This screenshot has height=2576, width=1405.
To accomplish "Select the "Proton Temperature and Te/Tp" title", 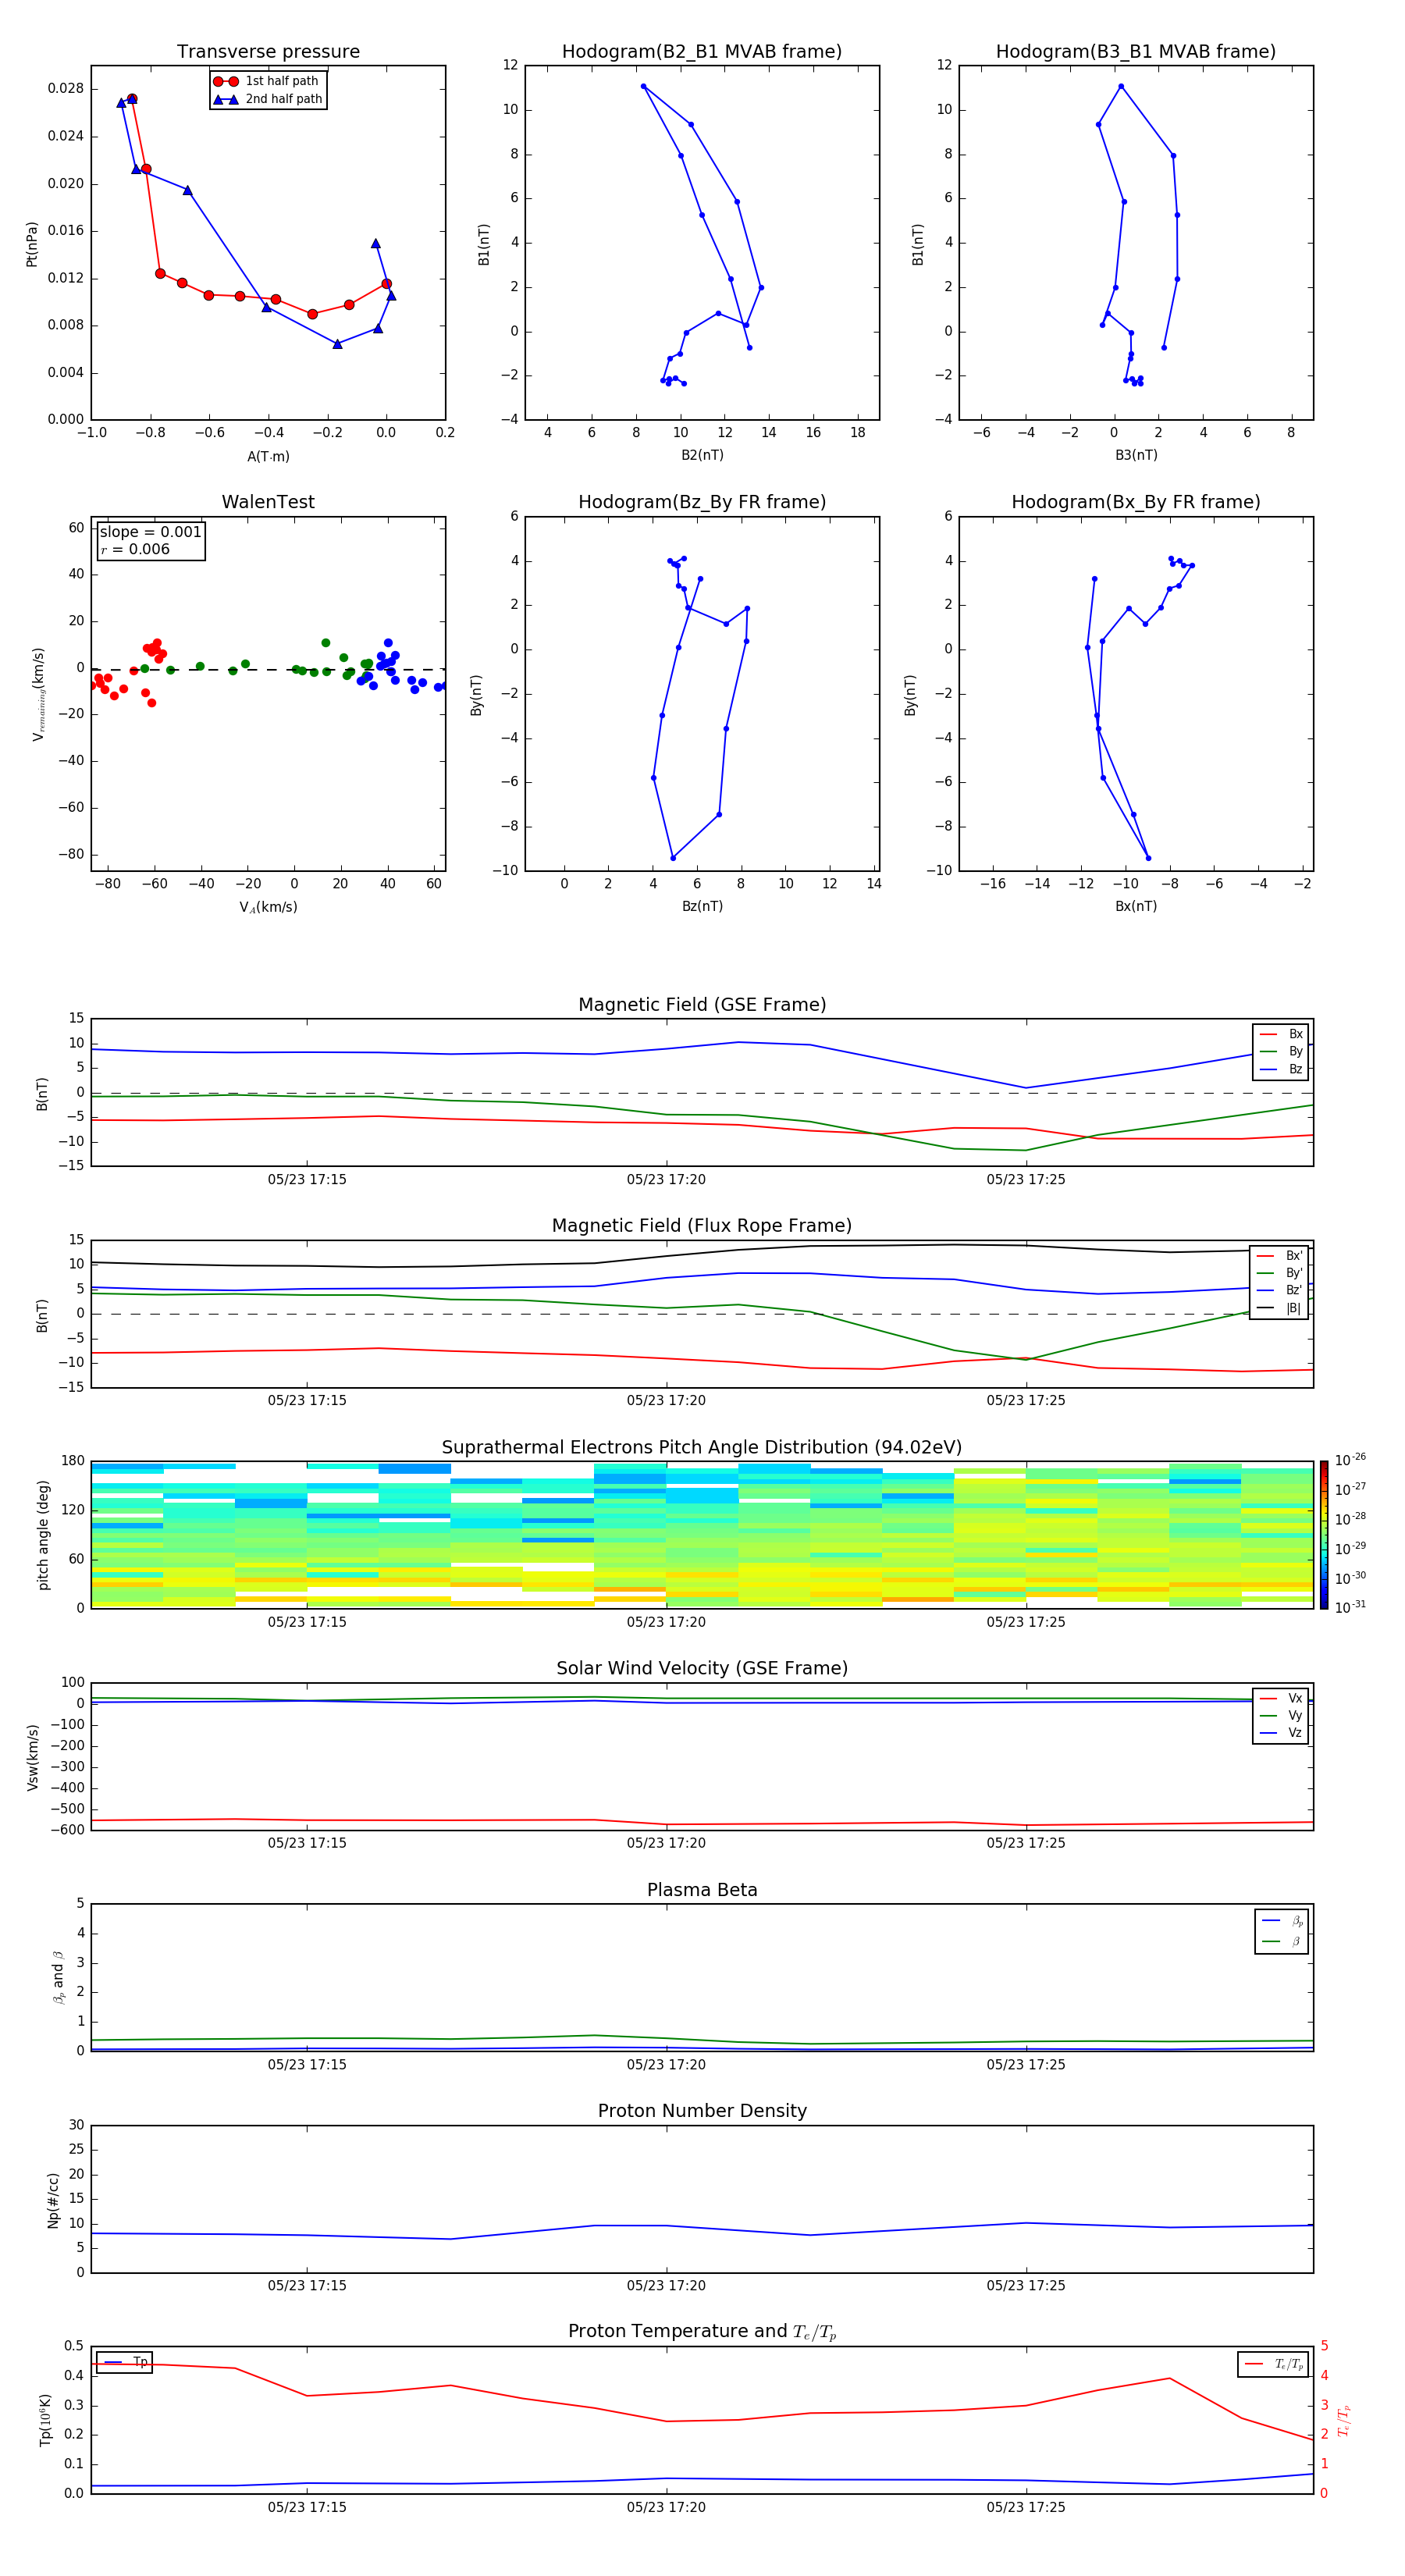I will click(702, 2332).
